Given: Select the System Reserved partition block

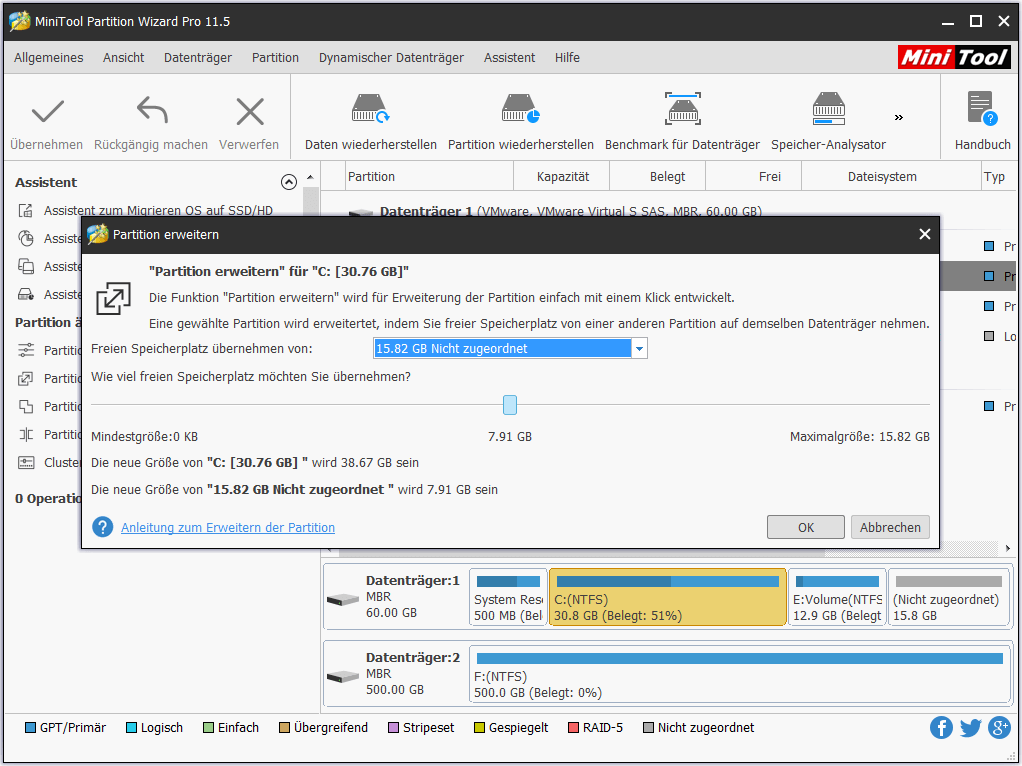Looking at the screenshot, I should [508, 598].
